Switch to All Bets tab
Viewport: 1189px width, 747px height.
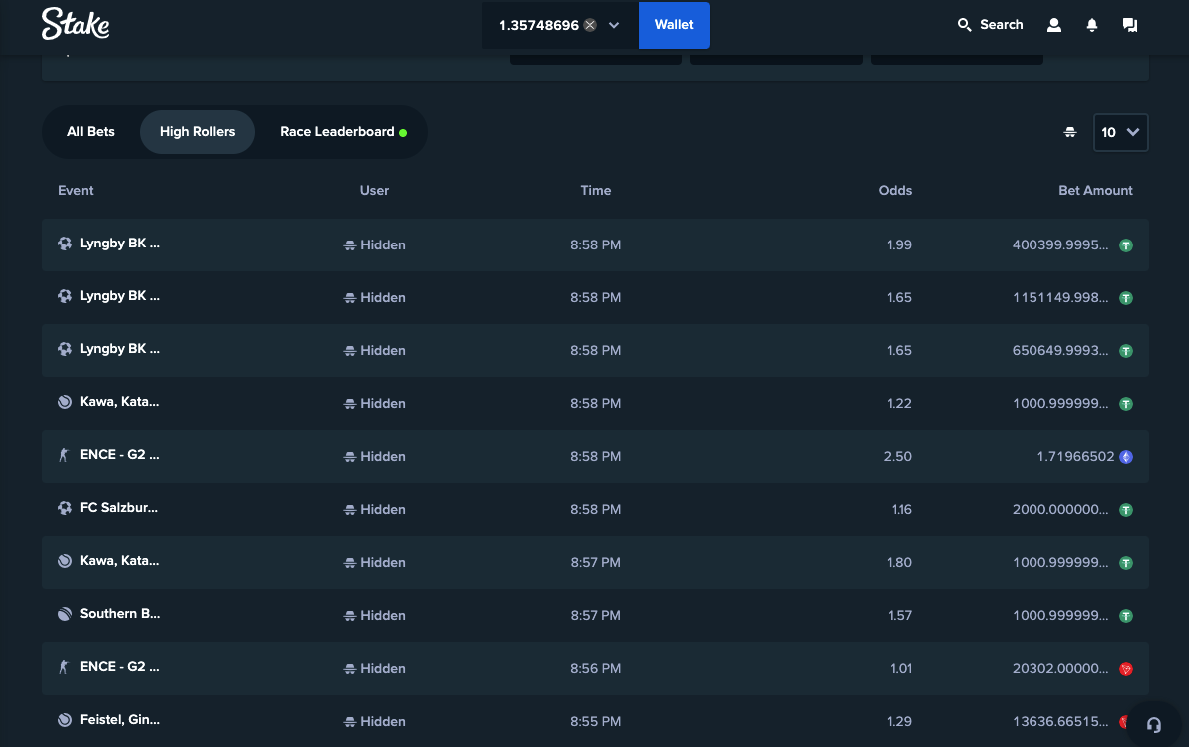click(91, 132)
